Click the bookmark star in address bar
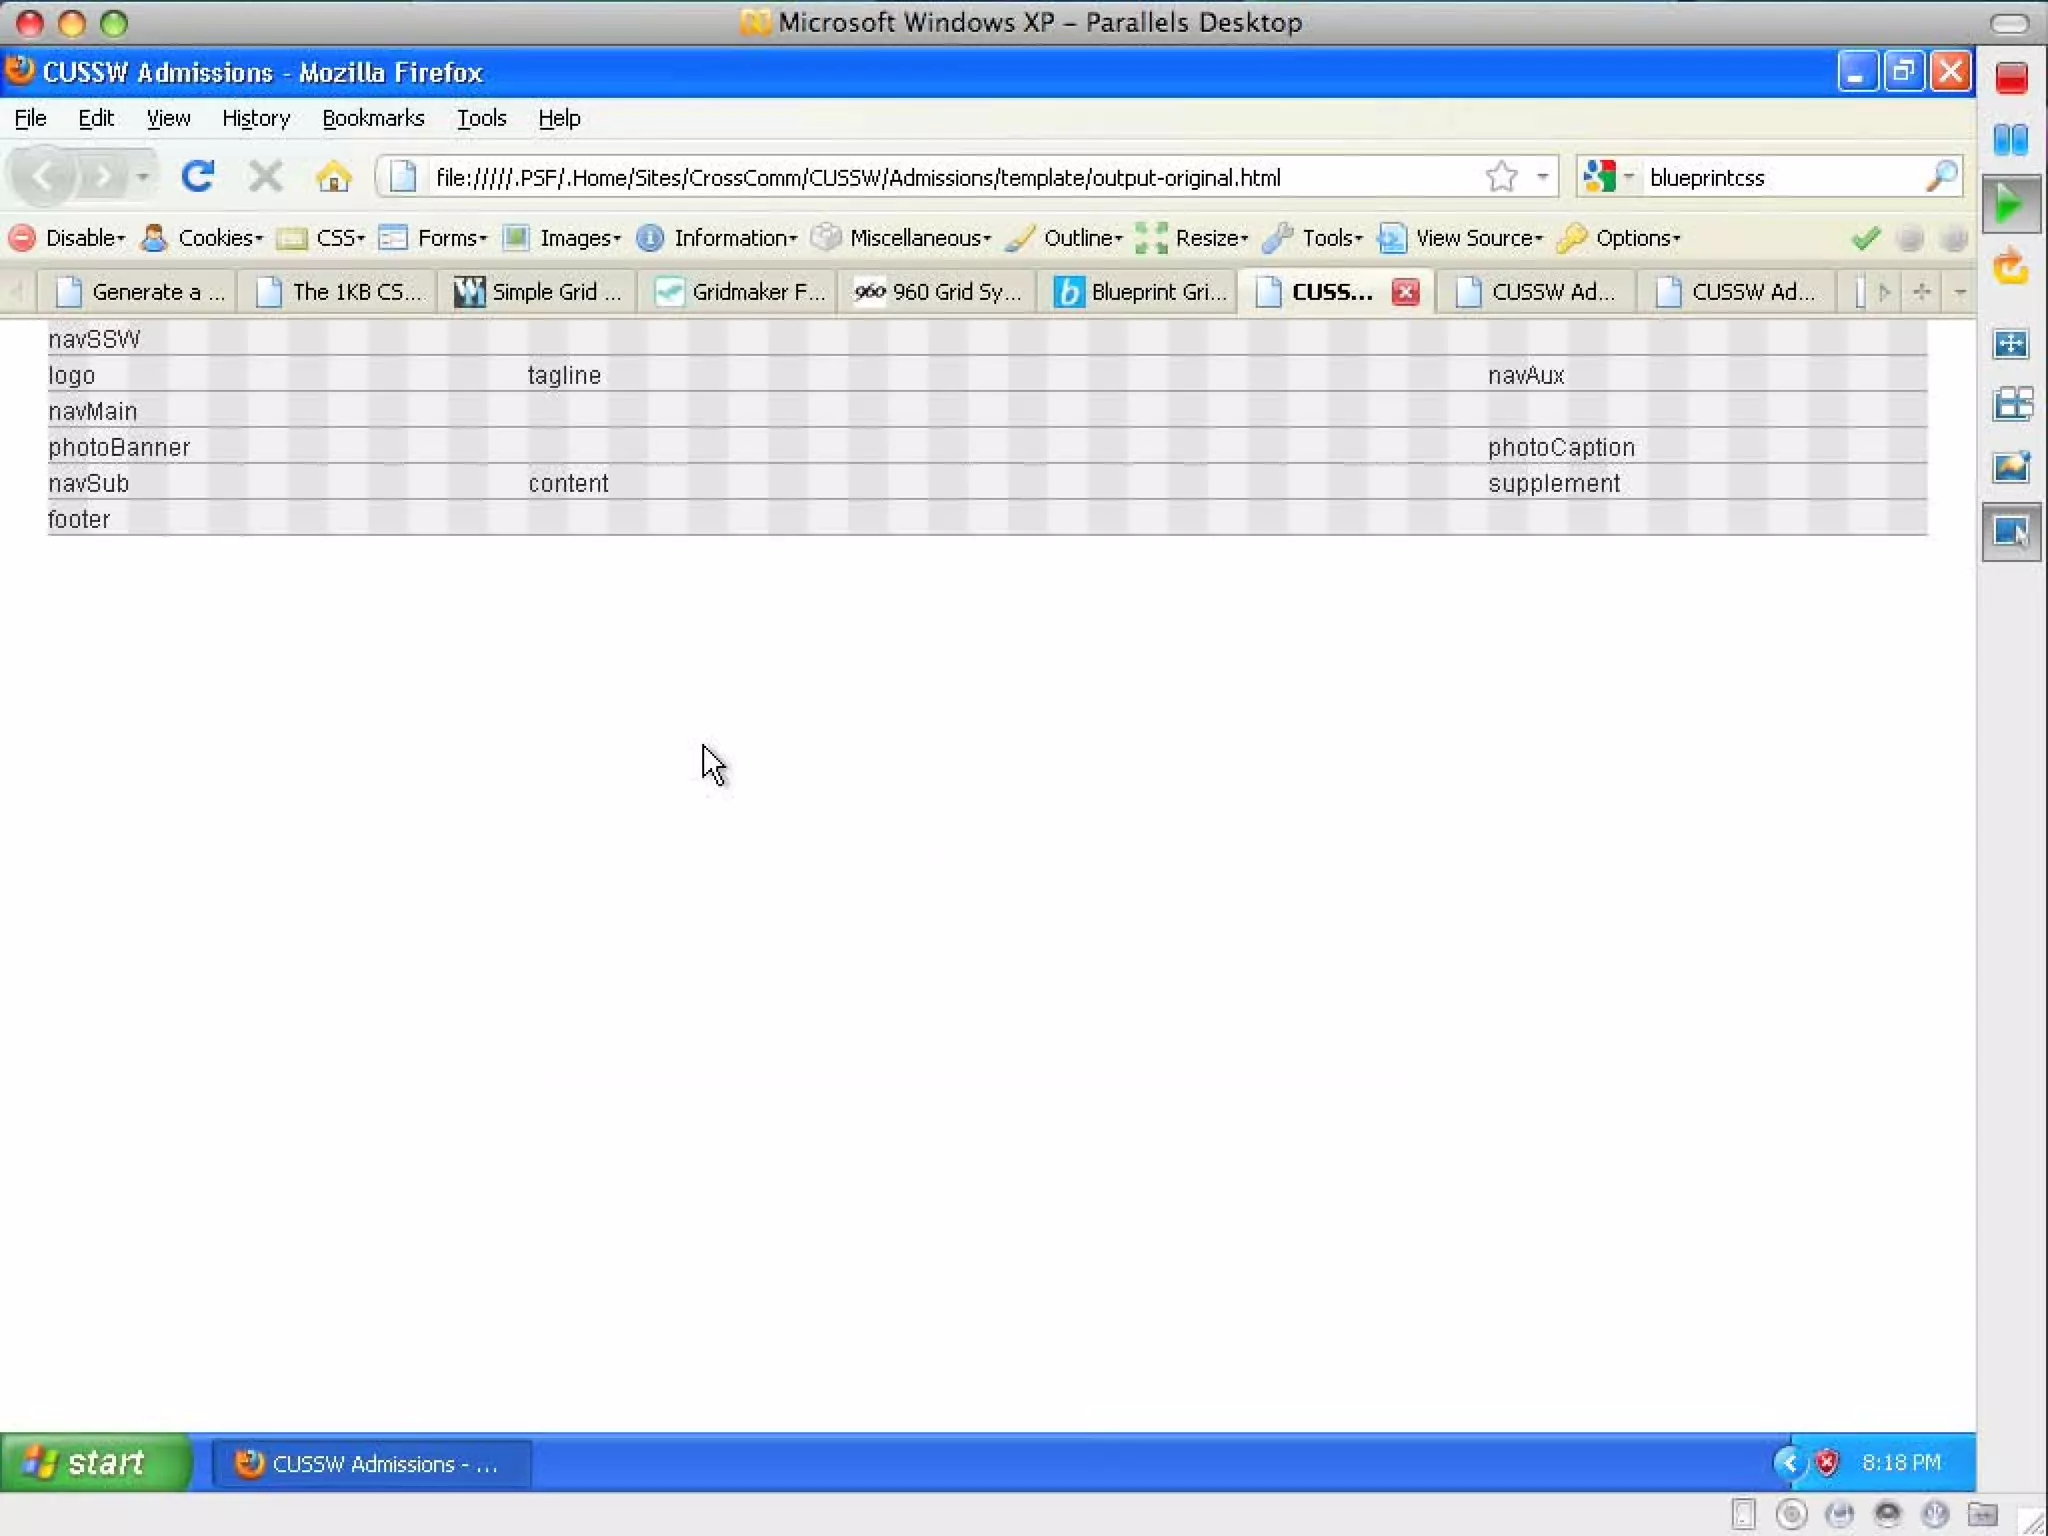2048x1536 pixels. [x=1501, y=177]
